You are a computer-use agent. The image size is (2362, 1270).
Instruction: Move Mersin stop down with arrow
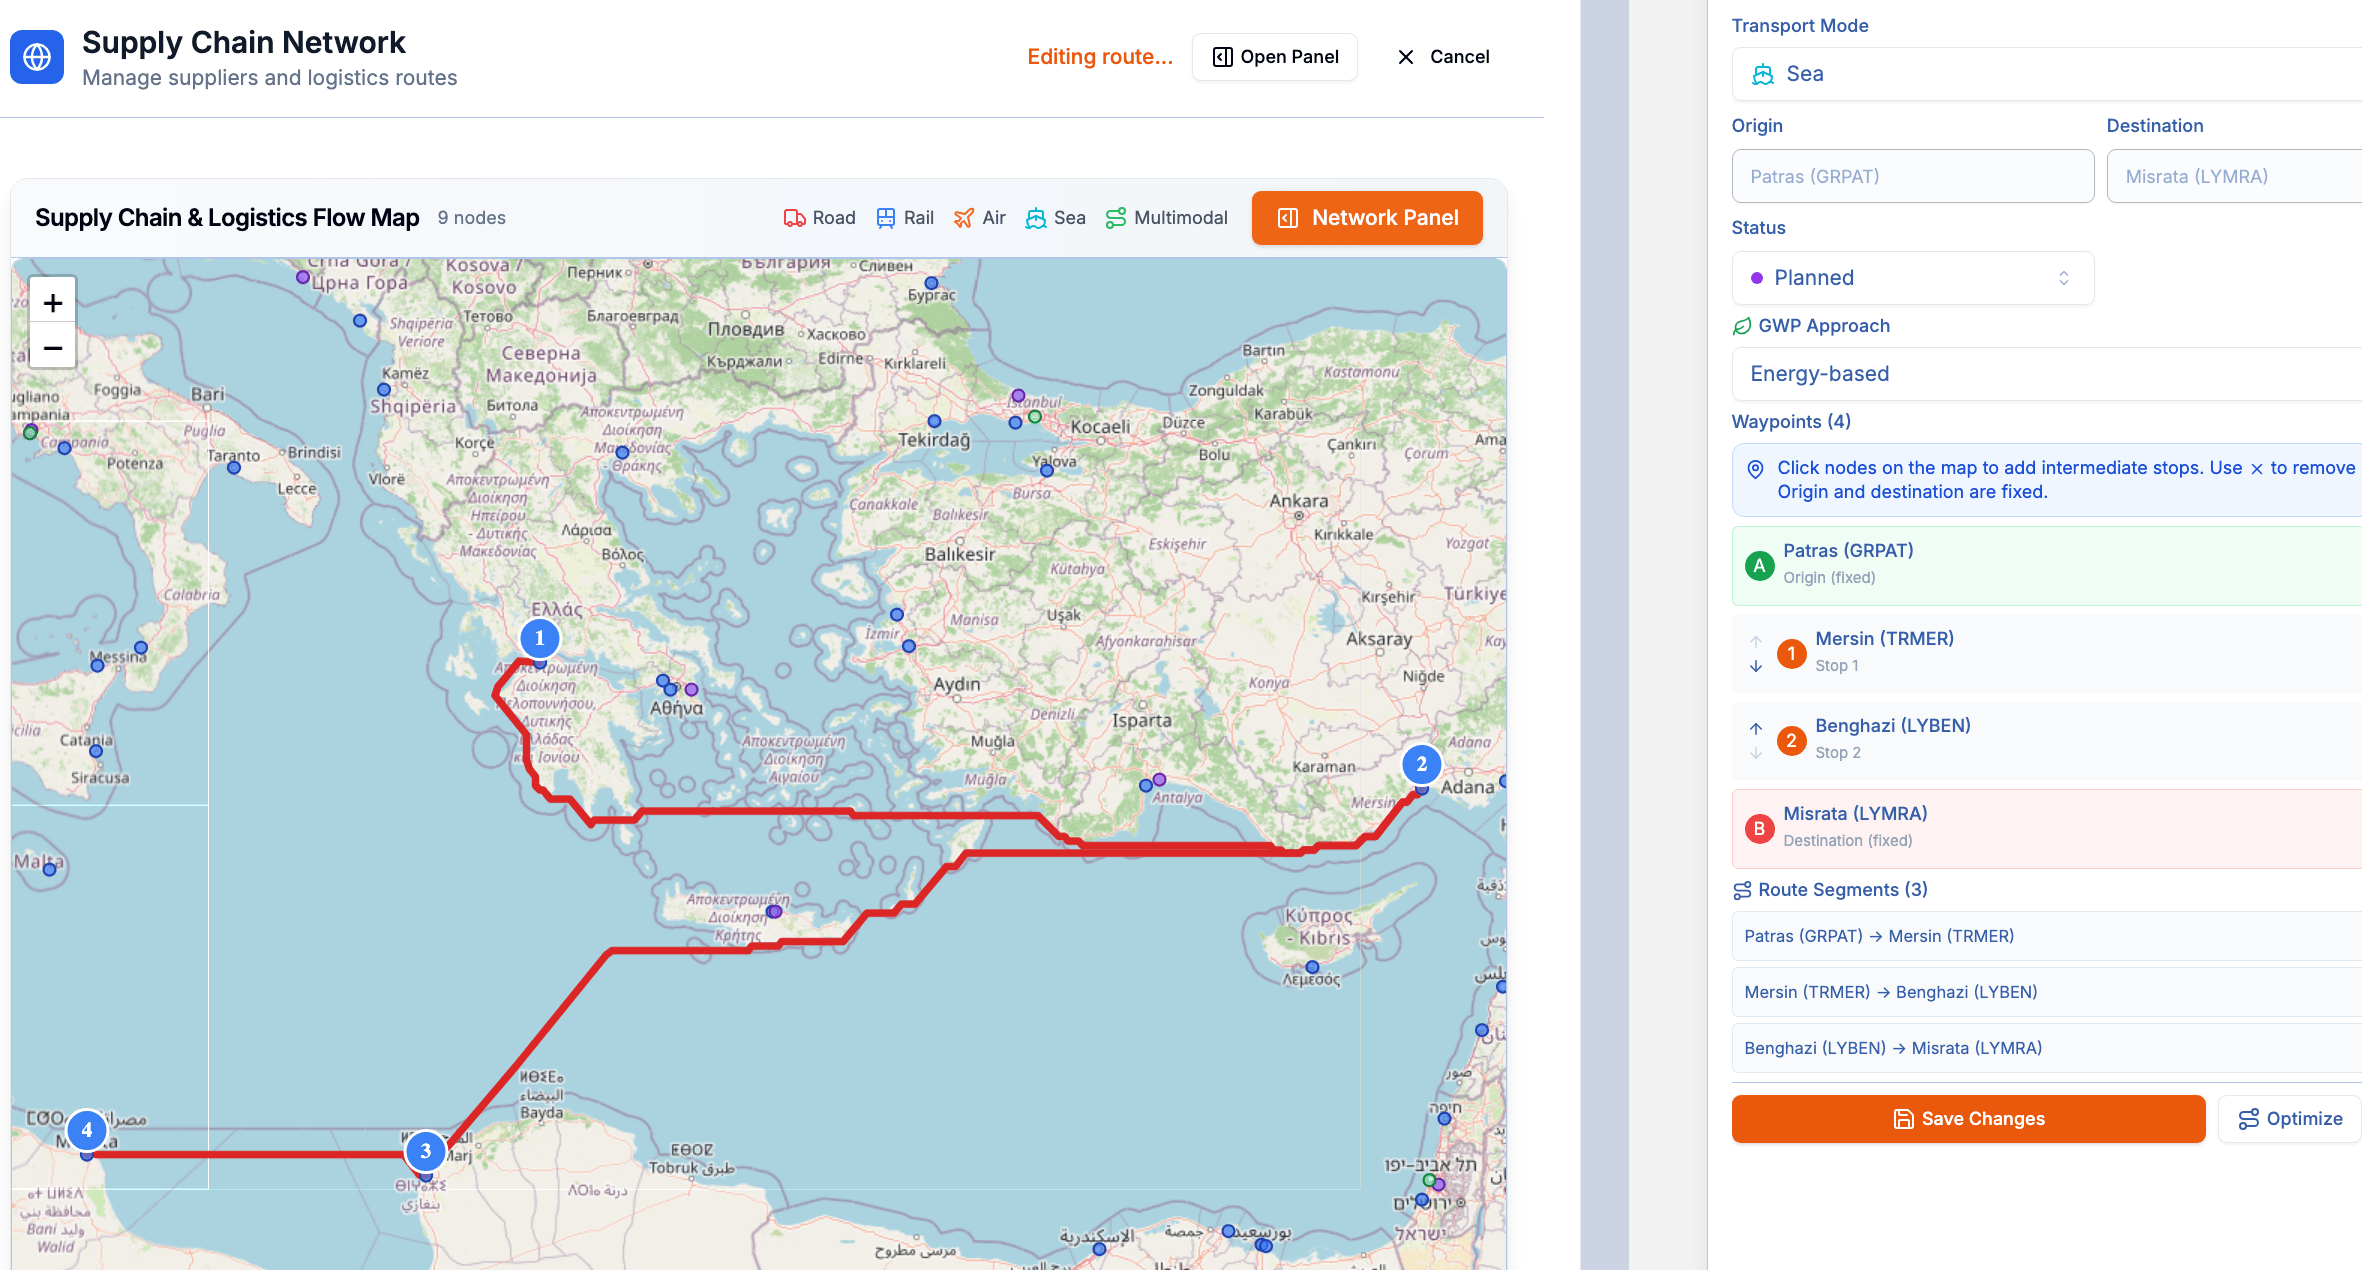point(1756,666)
